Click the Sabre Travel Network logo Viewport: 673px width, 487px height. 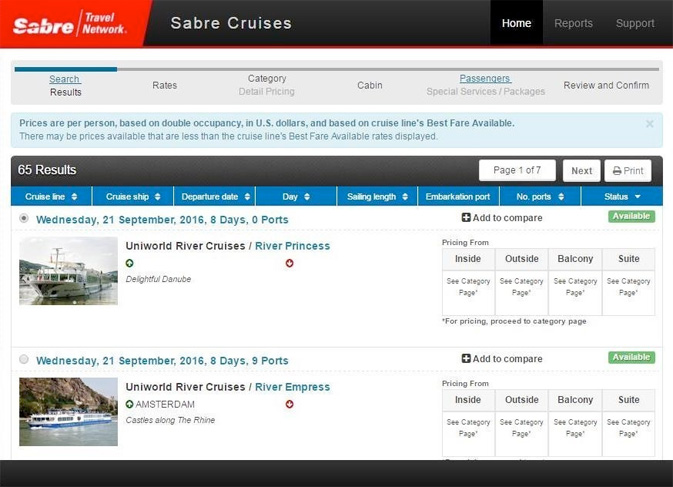(70, 24)
